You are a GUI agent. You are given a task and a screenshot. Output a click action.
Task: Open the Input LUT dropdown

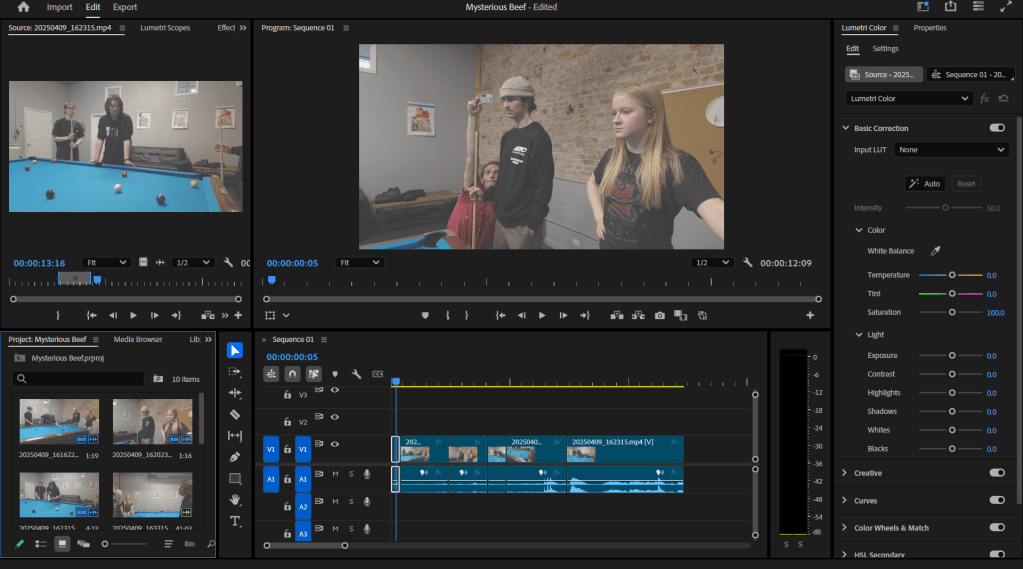click(x=951, y=150)
